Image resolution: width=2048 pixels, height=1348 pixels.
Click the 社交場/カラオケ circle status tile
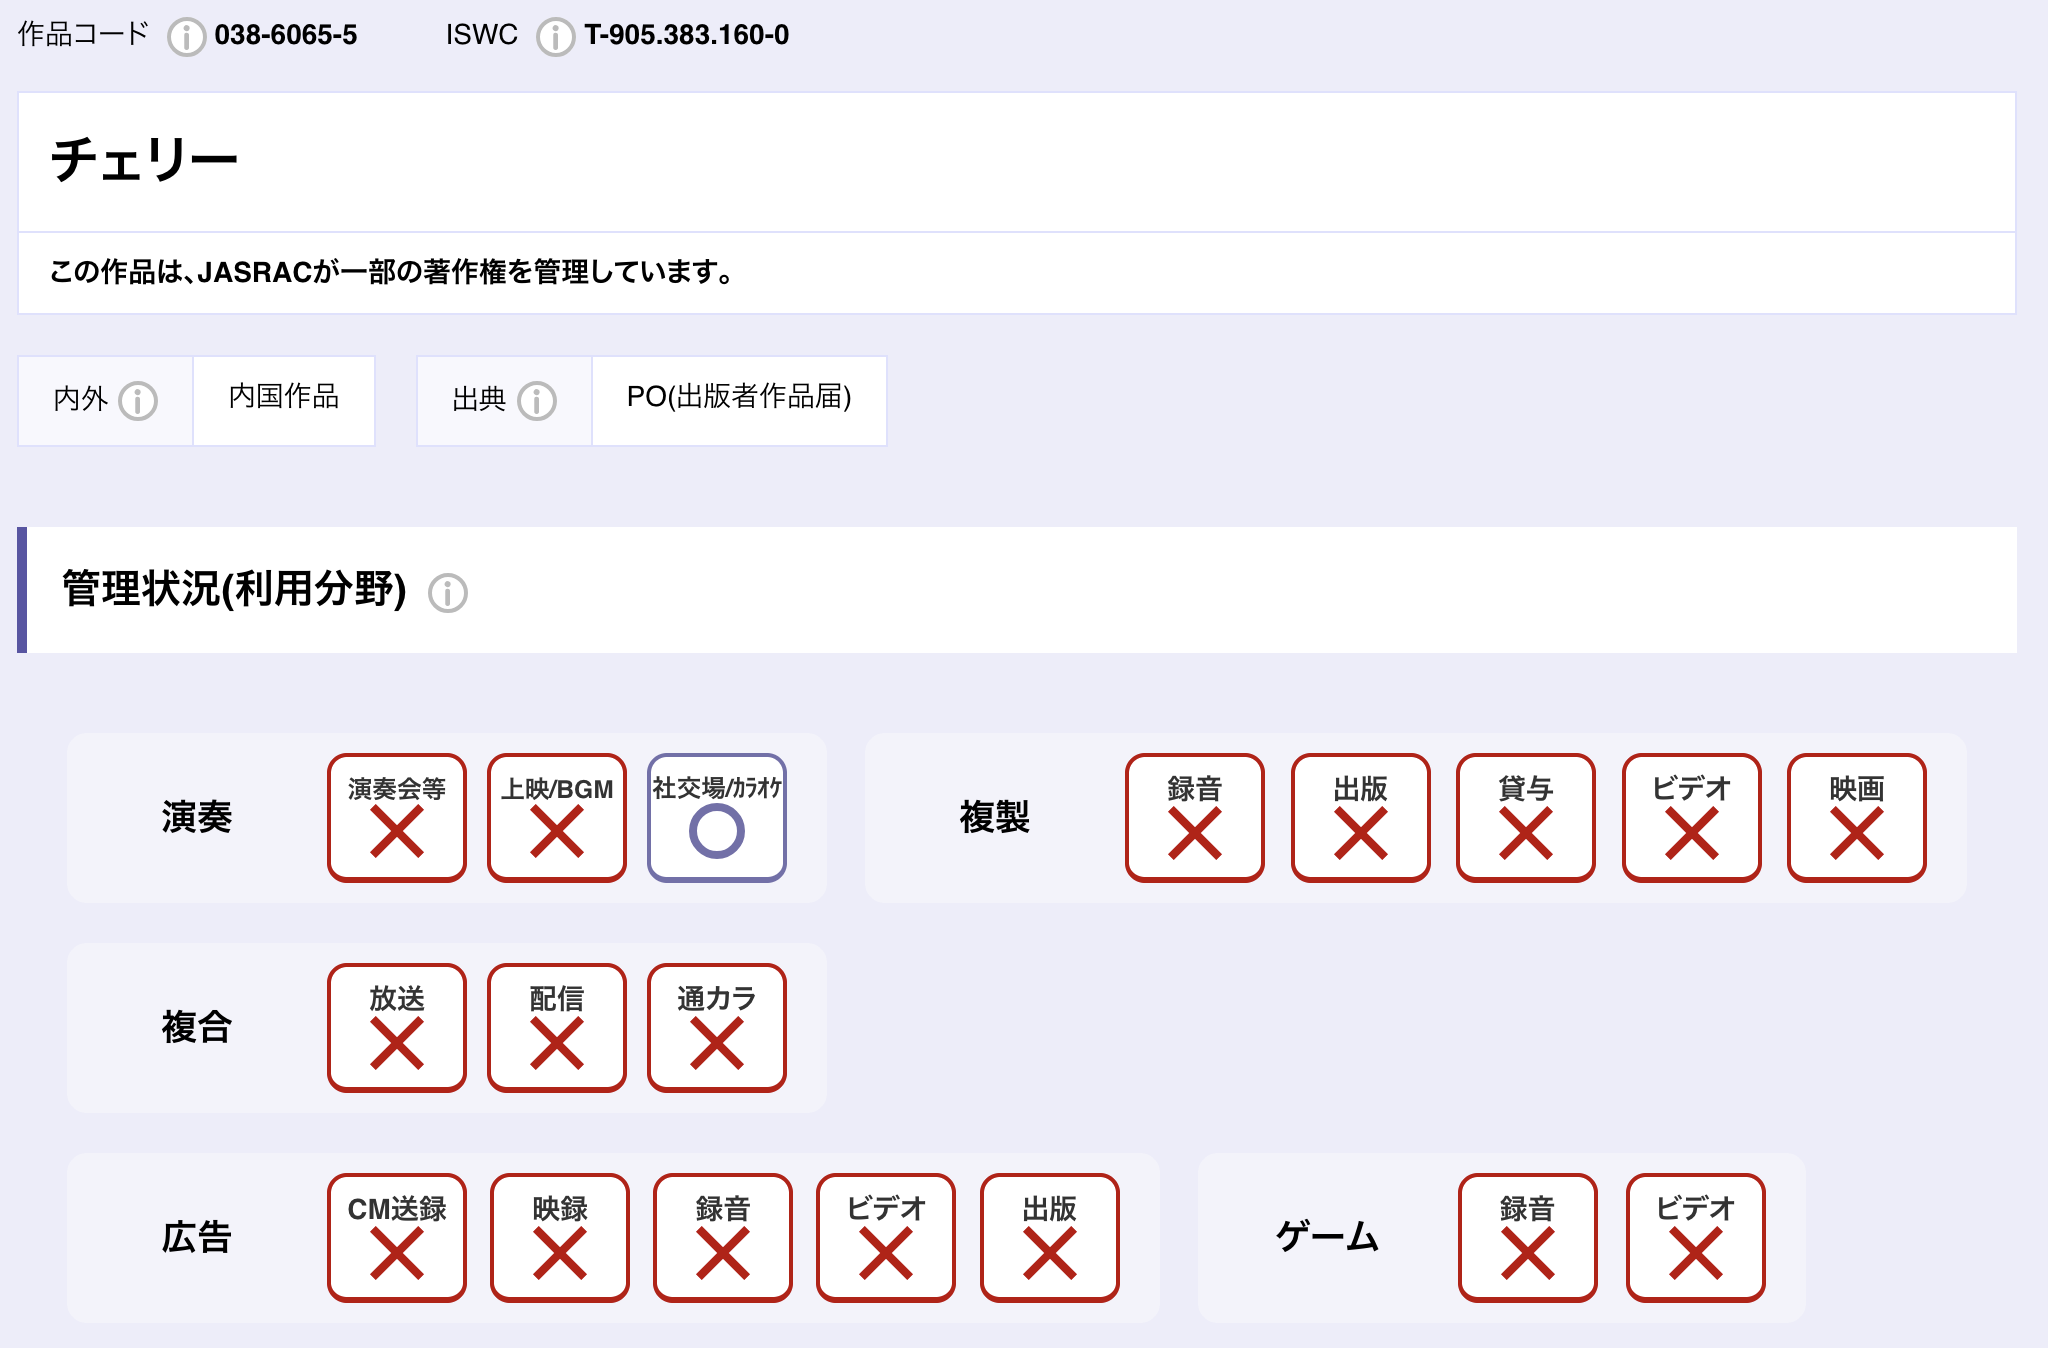point(717,818)
